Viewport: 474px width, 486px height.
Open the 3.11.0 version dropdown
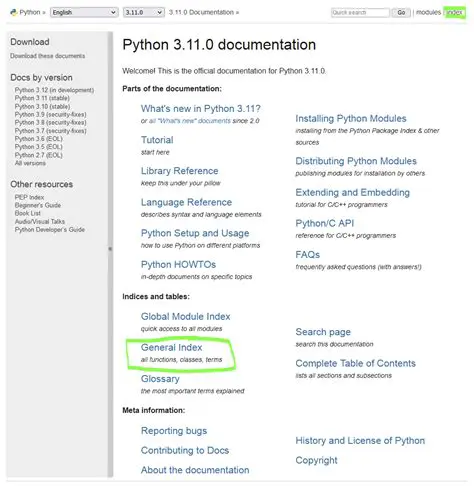[144, 12]
